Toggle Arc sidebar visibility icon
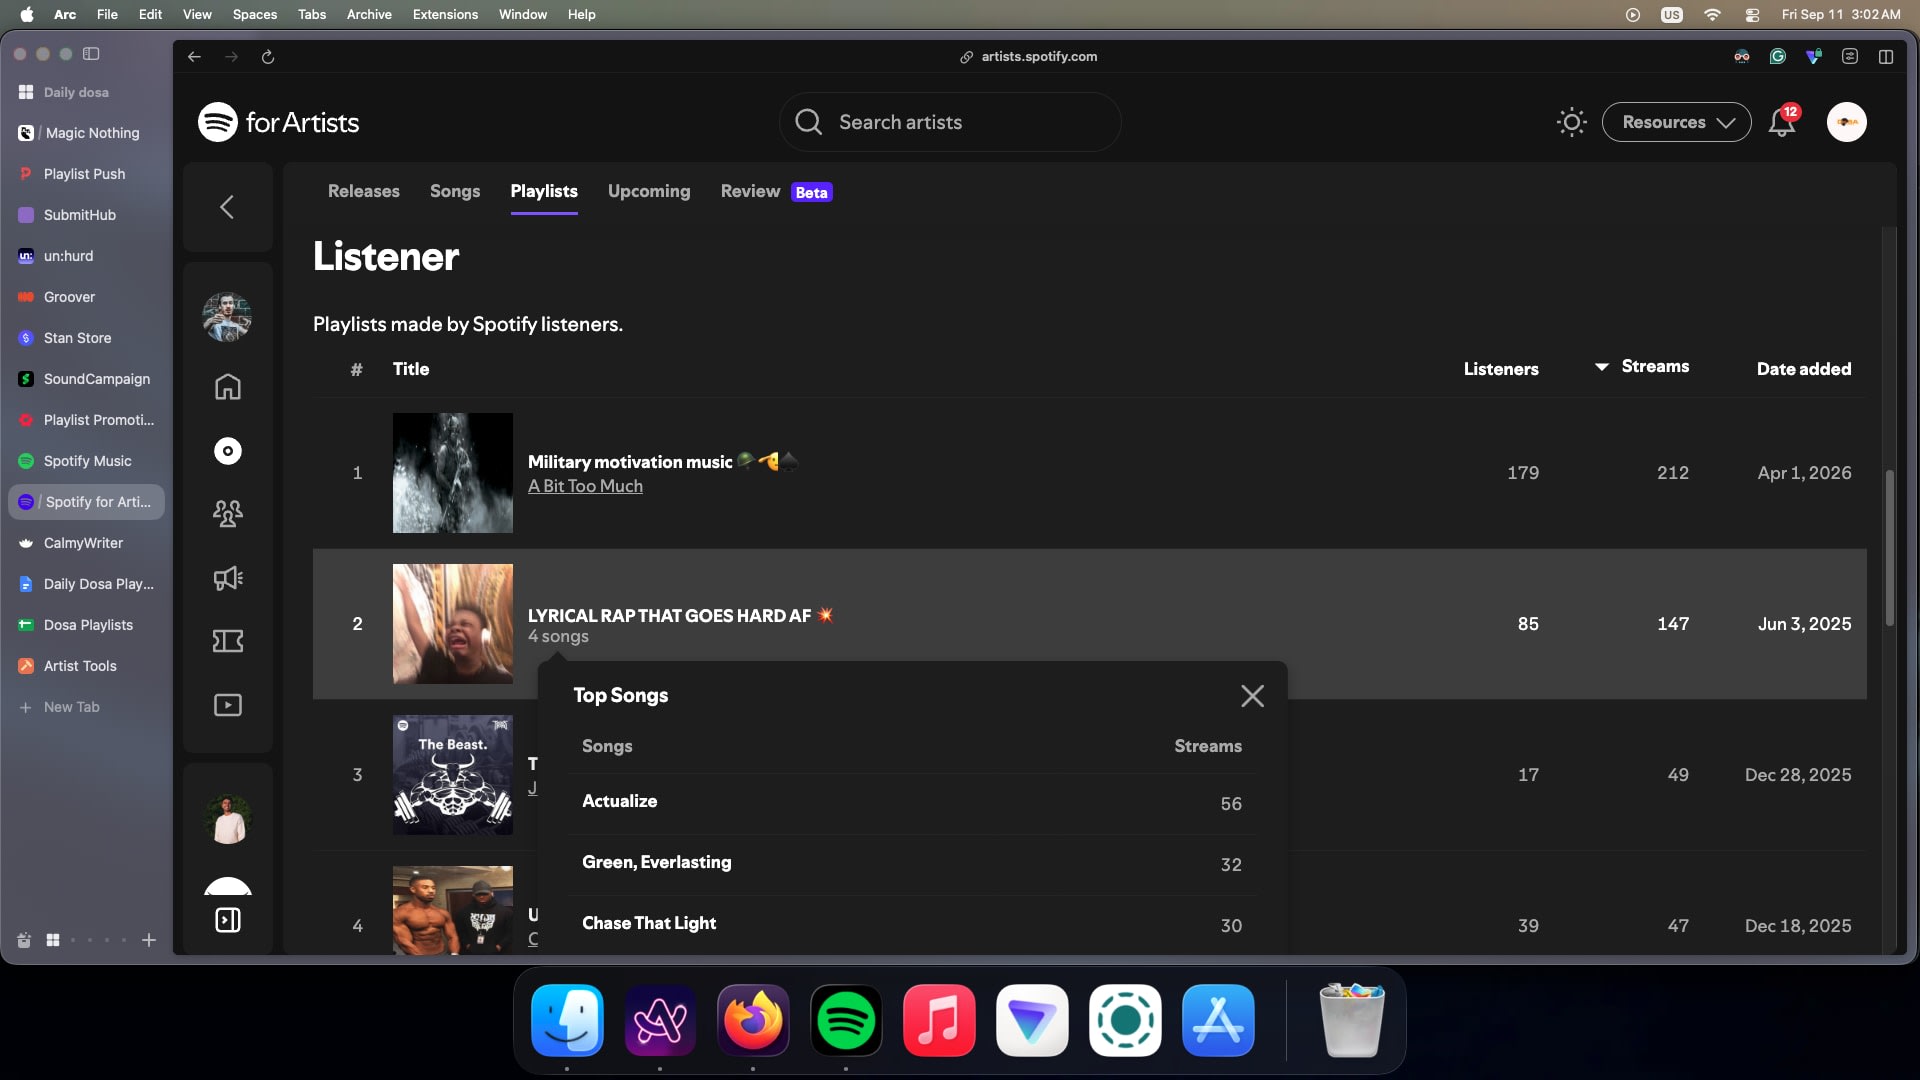1920x1080 pixels. pos(91,54)
